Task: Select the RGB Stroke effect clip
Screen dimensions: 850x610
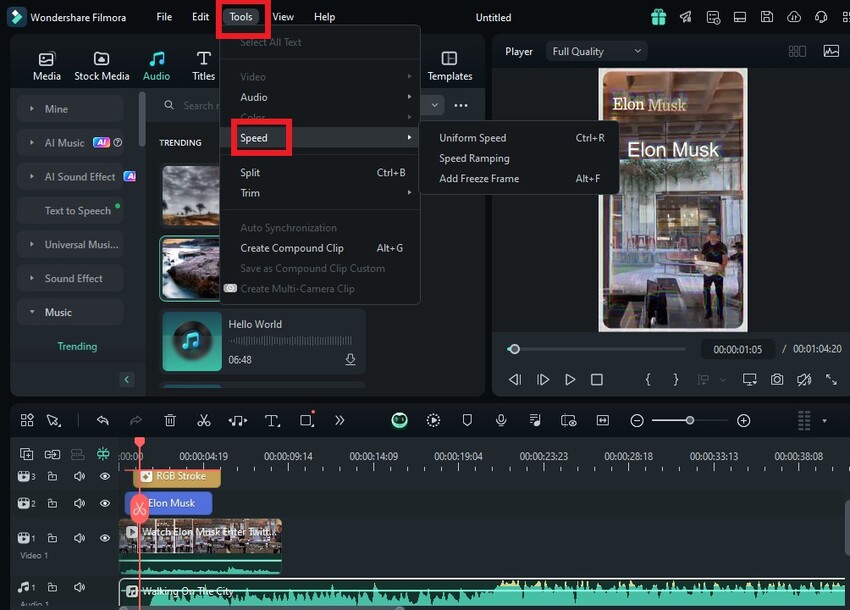Action: [177, 477]
